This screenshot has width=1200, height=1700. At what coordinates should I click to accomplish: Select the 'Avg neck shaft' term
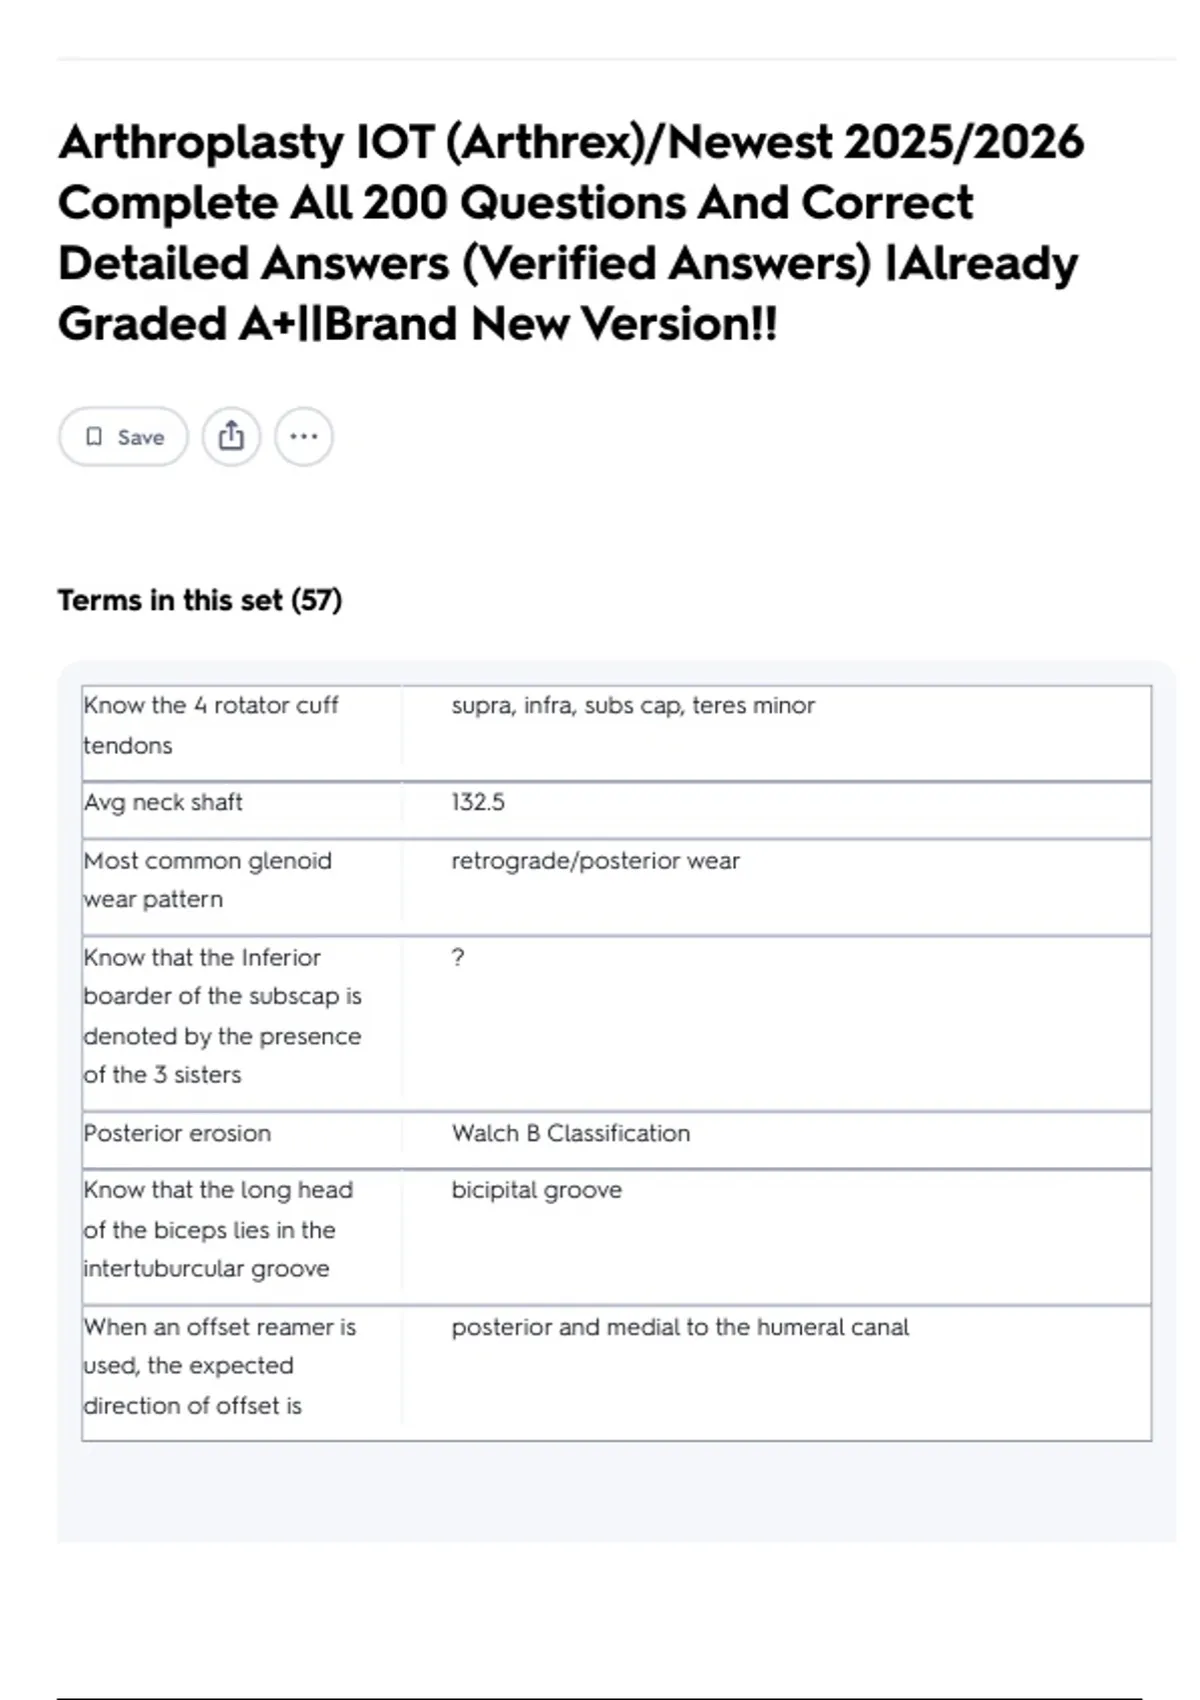click(x=163, y=802)
